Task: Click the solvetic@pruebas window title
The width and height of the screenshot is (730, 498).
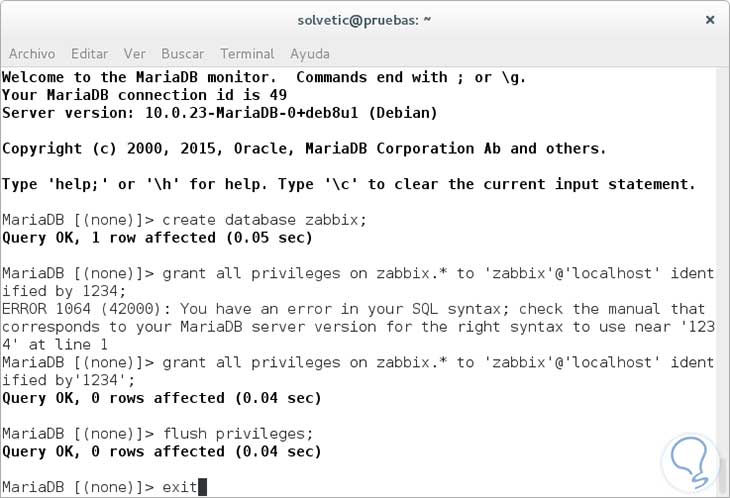Action: 364,19
